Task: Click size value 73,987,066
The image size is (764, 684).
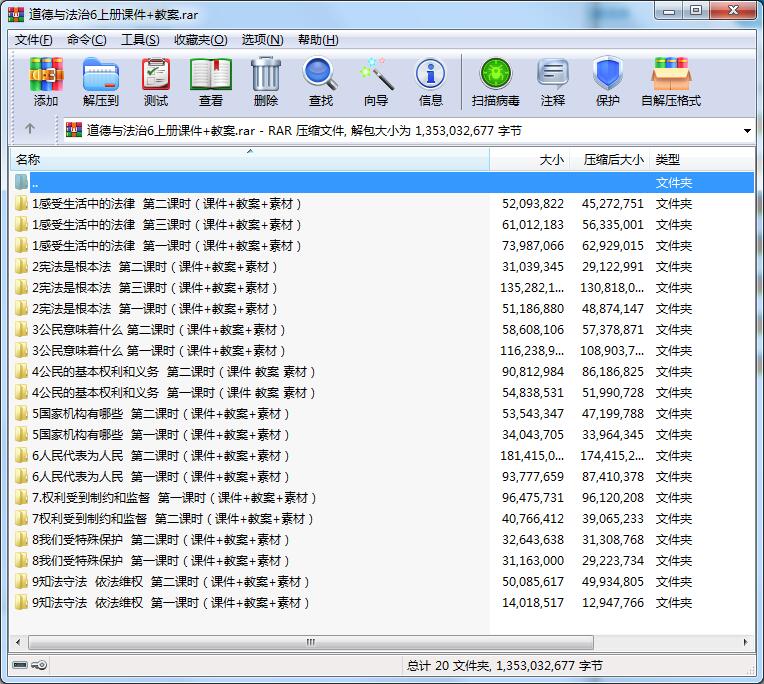Action: (x=533, y=246)
